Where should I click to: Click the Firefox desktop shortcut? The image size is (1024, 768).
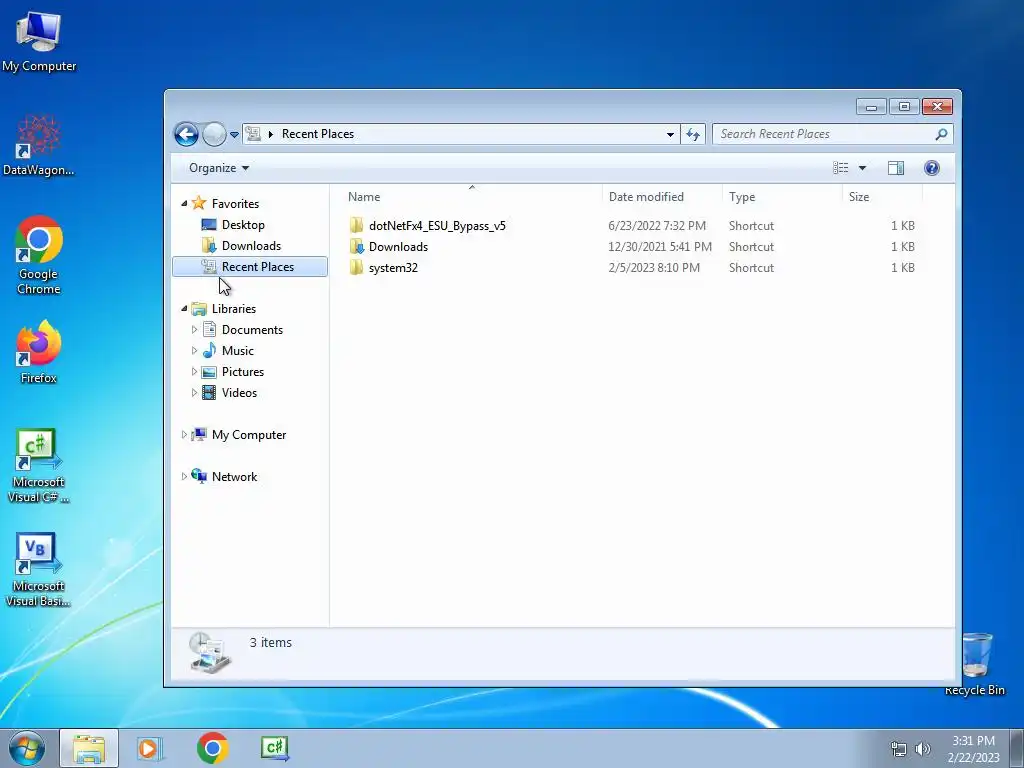point(39,352)
